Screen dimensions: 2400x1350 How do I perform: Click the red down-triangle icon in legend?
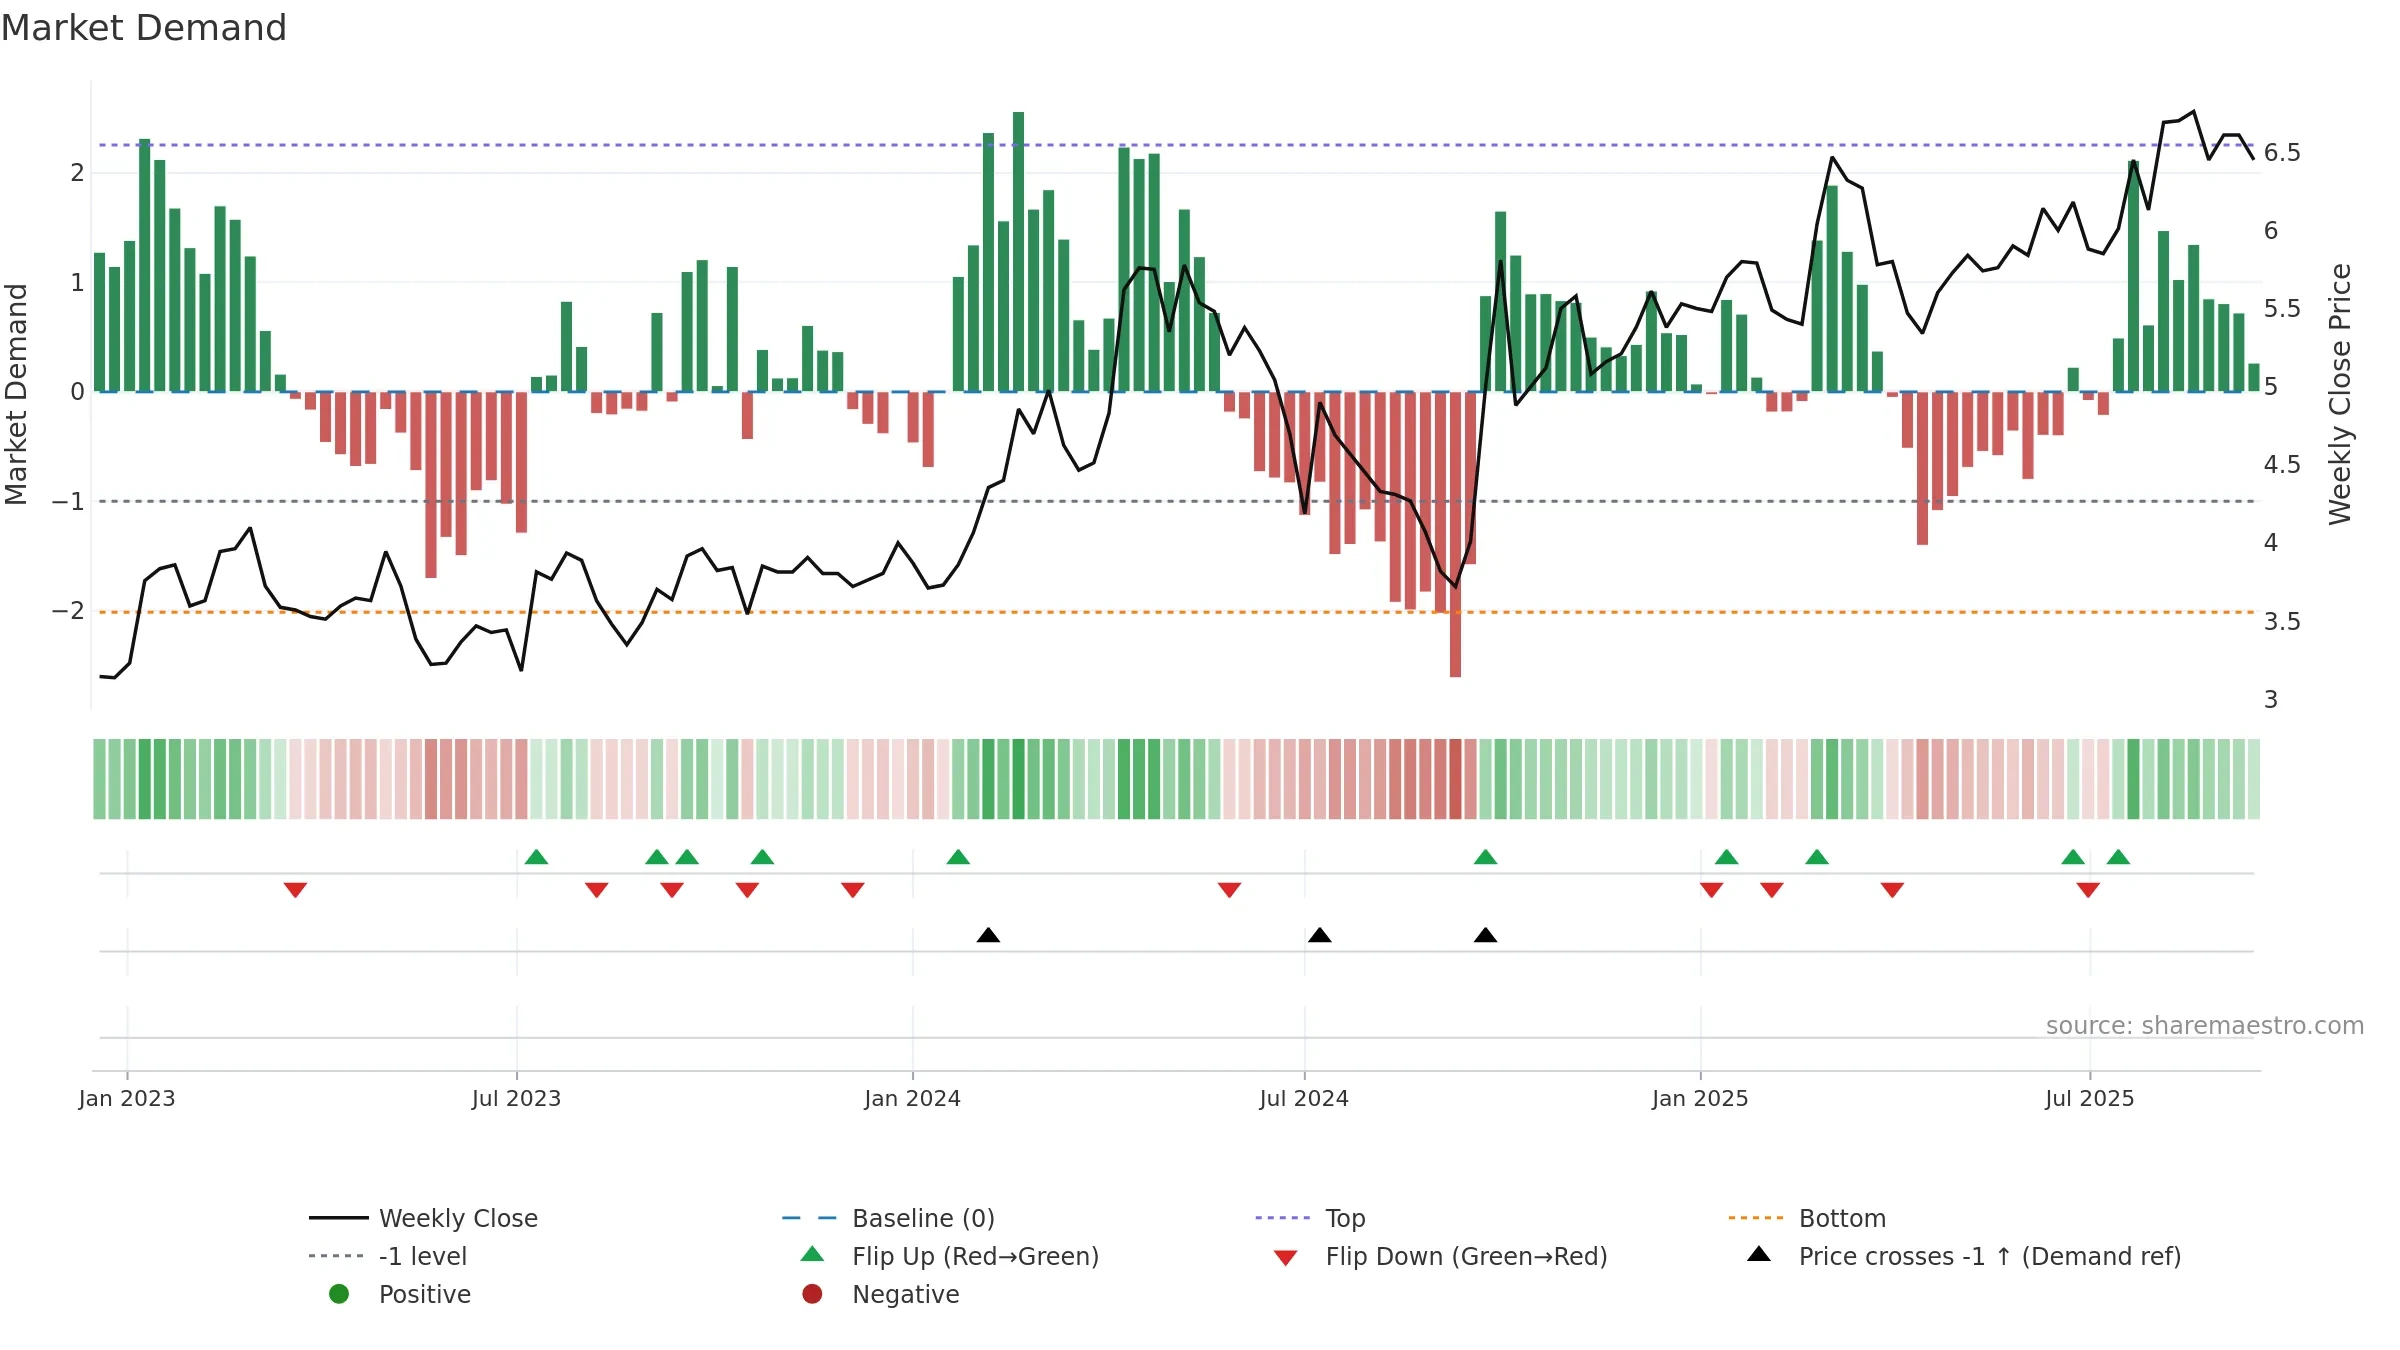click(x=1286, y=1258)
